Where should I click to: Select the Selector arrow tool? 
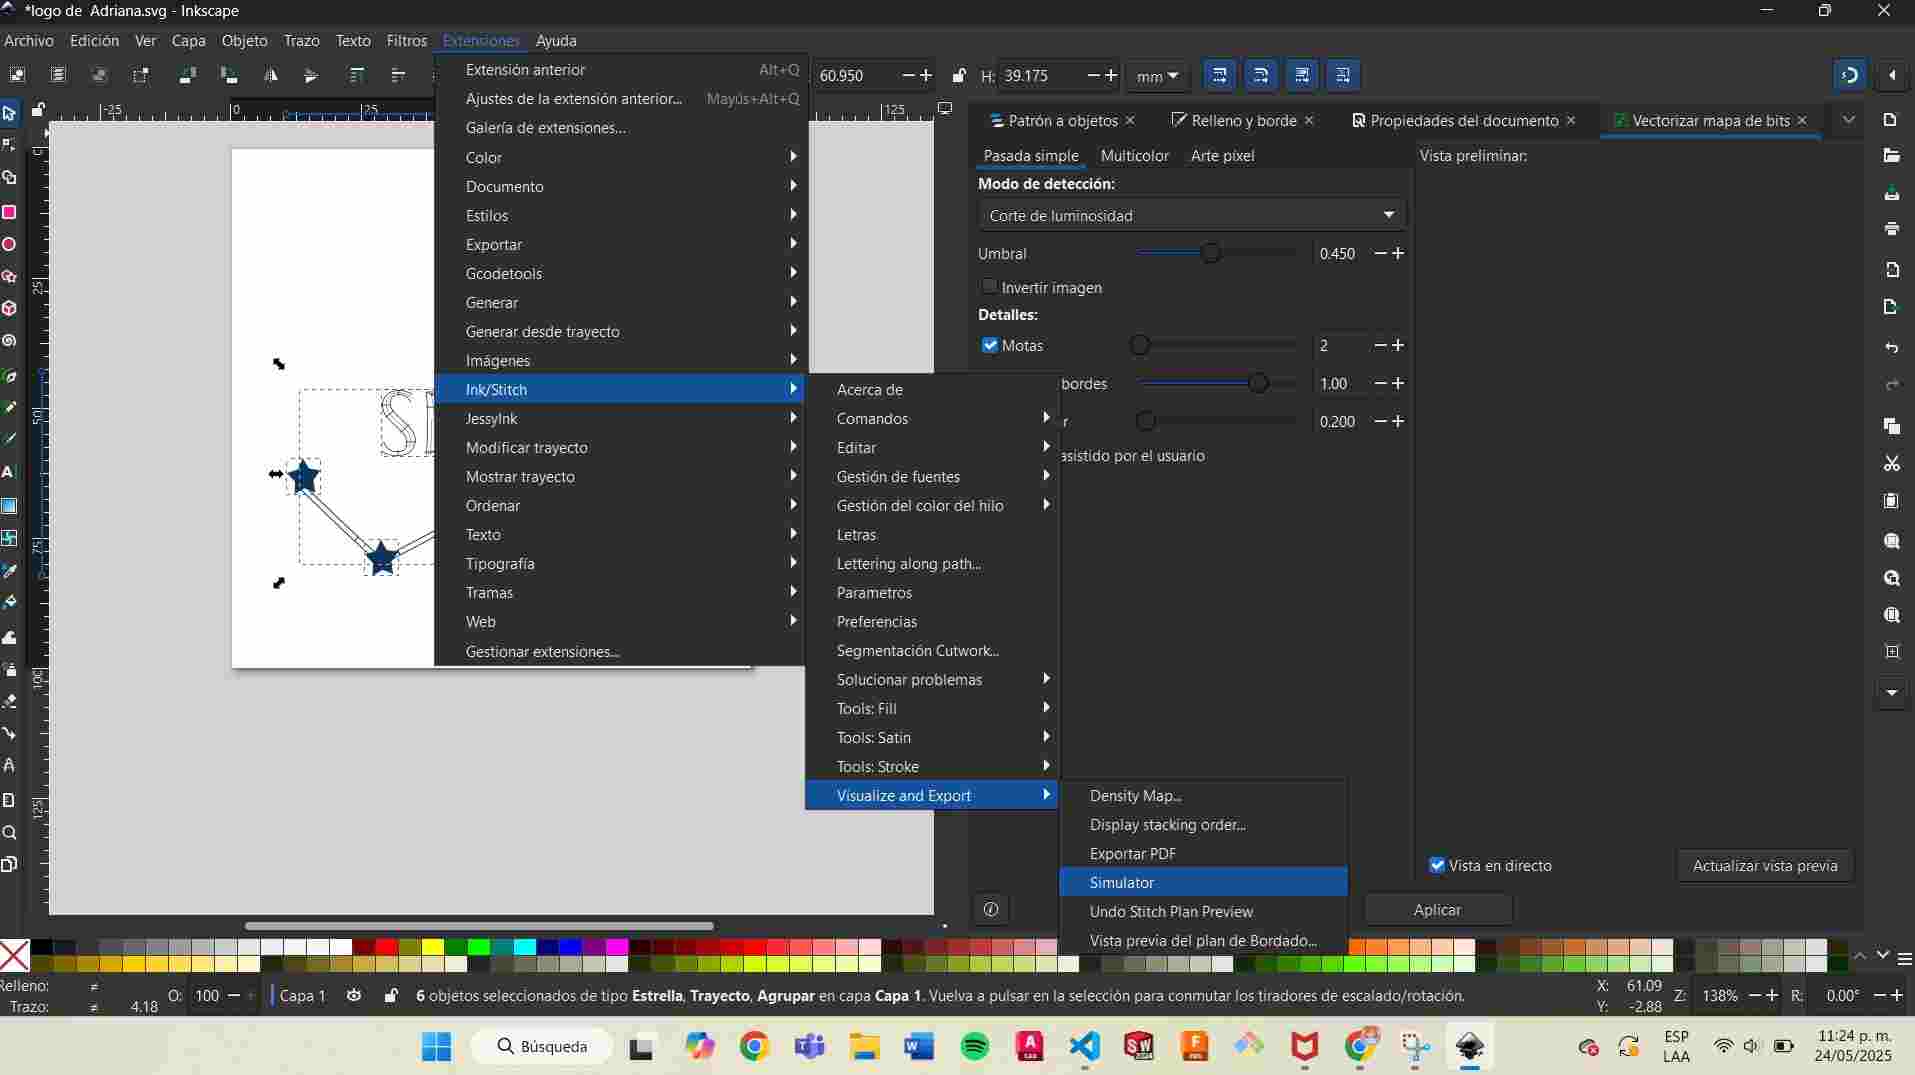(9, 113)
